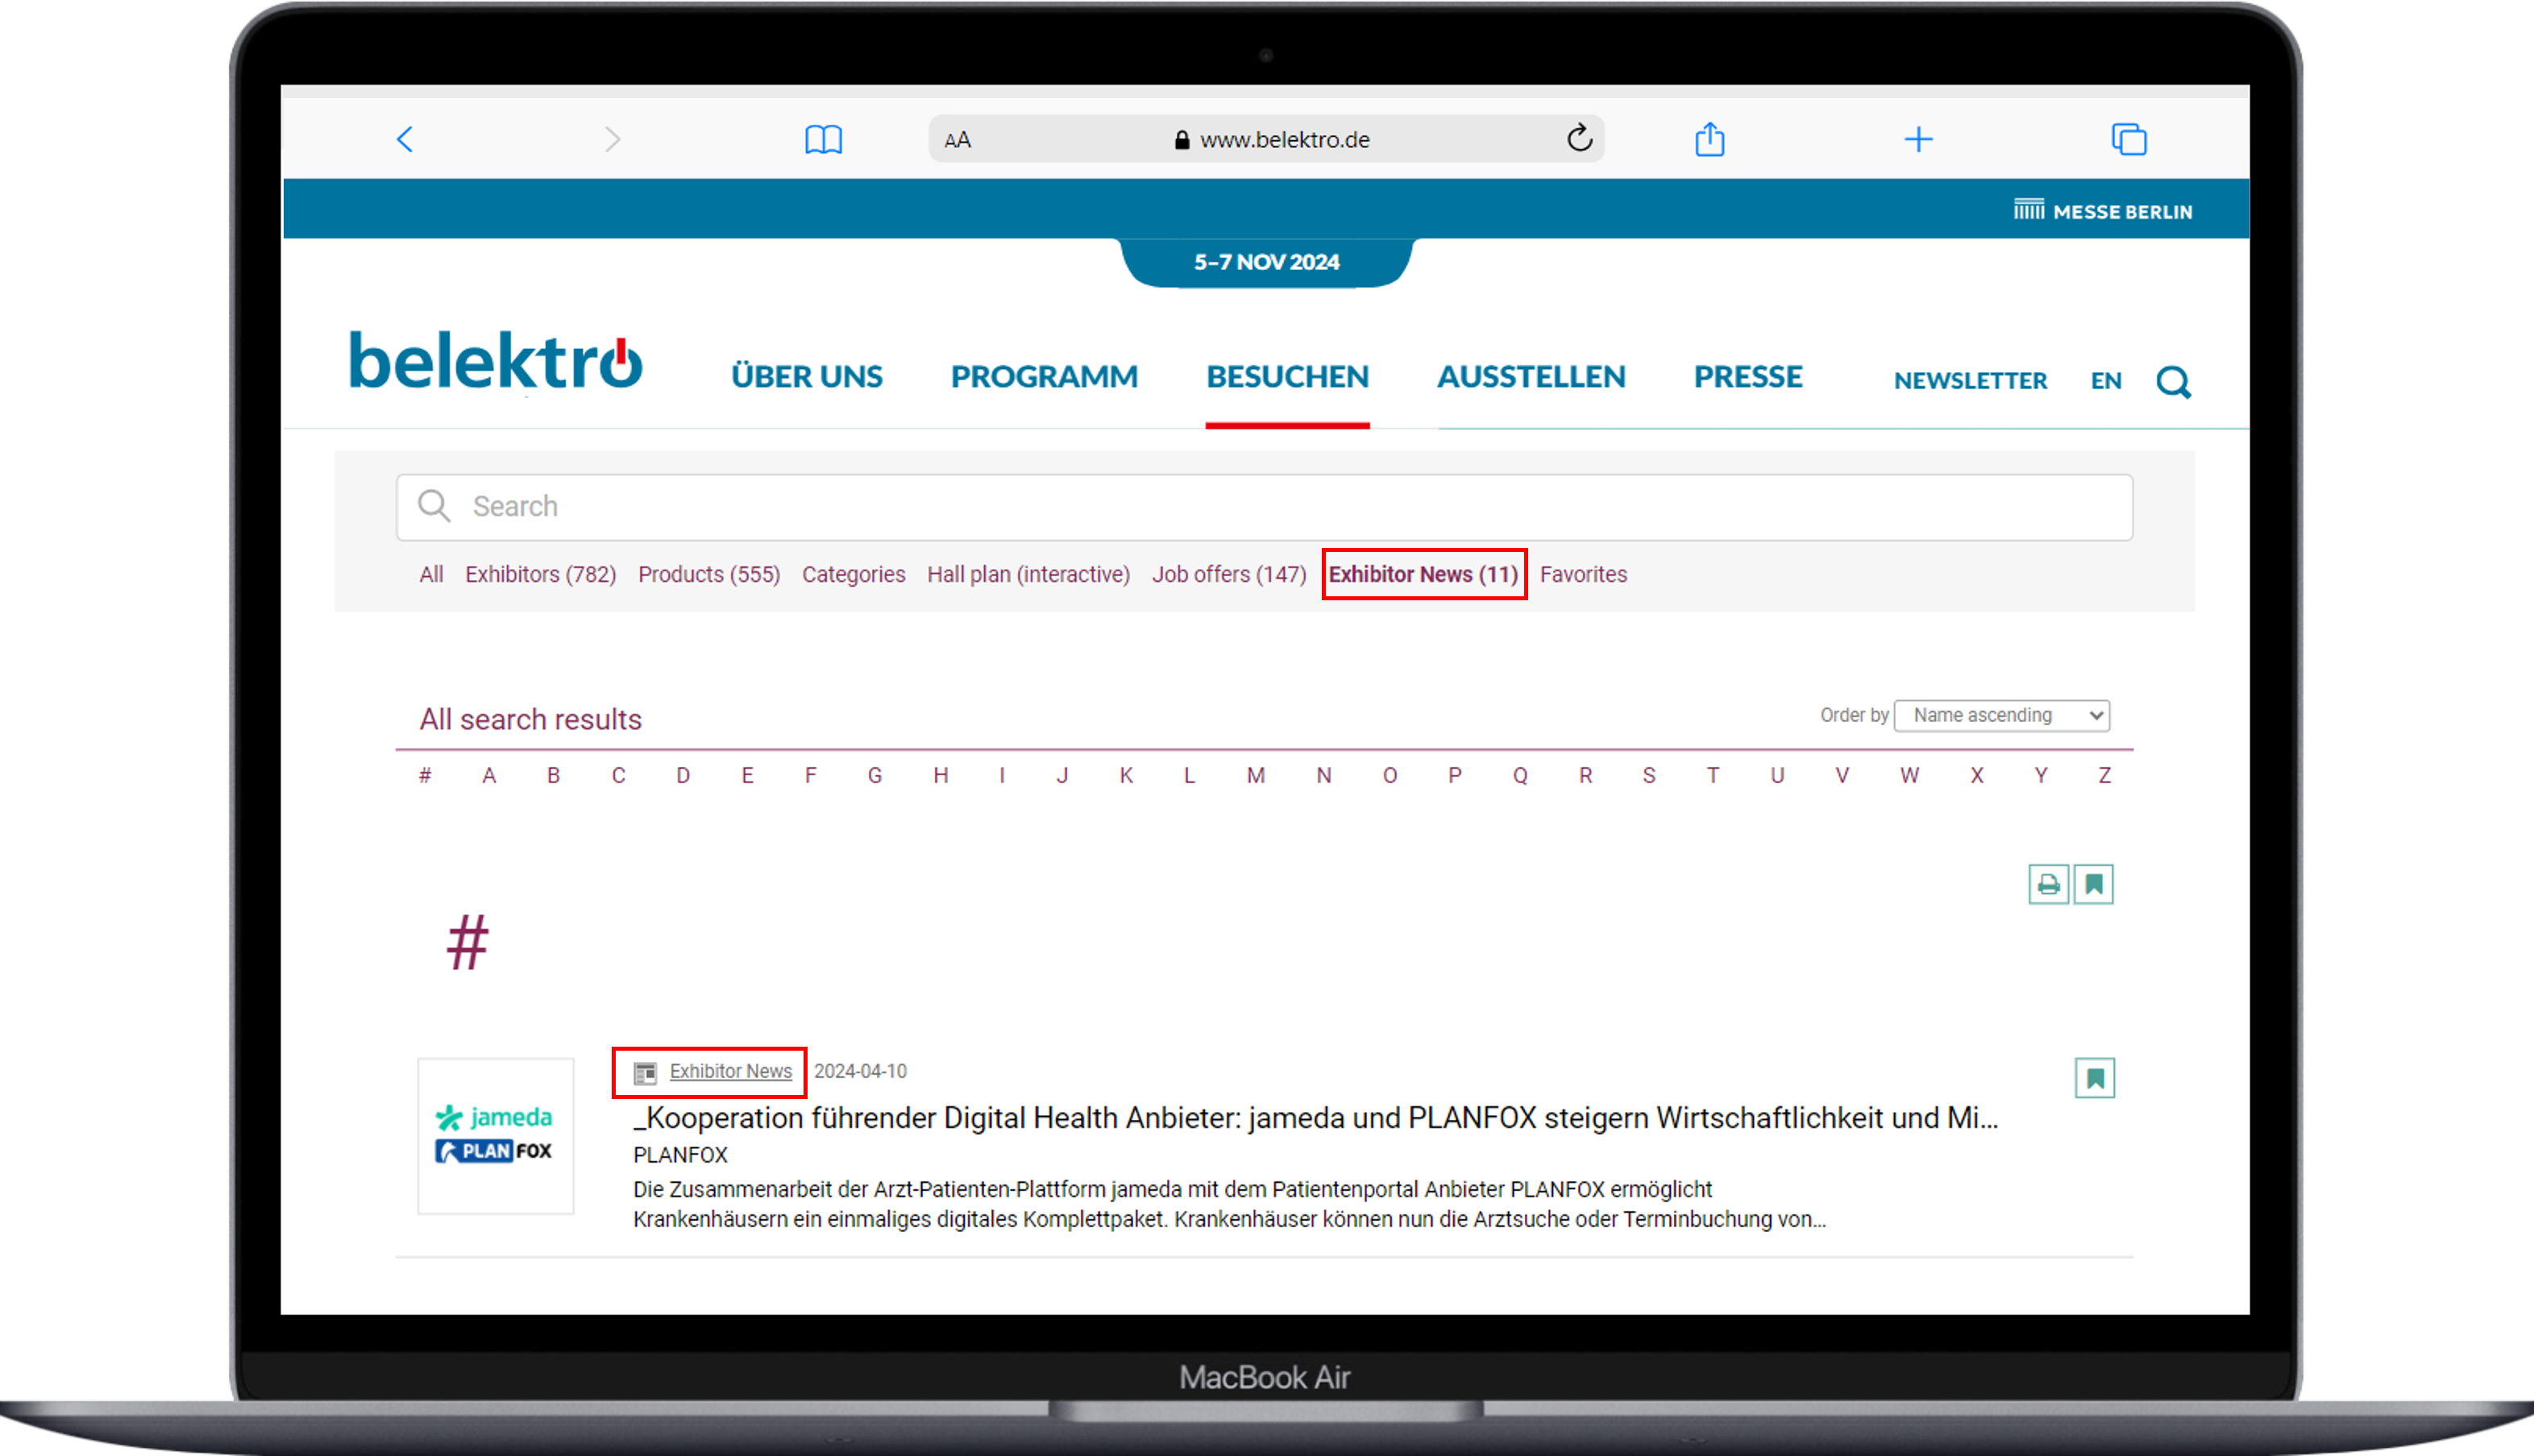2534x1456 pixels.
Task: Switch to the Exhibitors (782) tab
Action: click(540, 574)
